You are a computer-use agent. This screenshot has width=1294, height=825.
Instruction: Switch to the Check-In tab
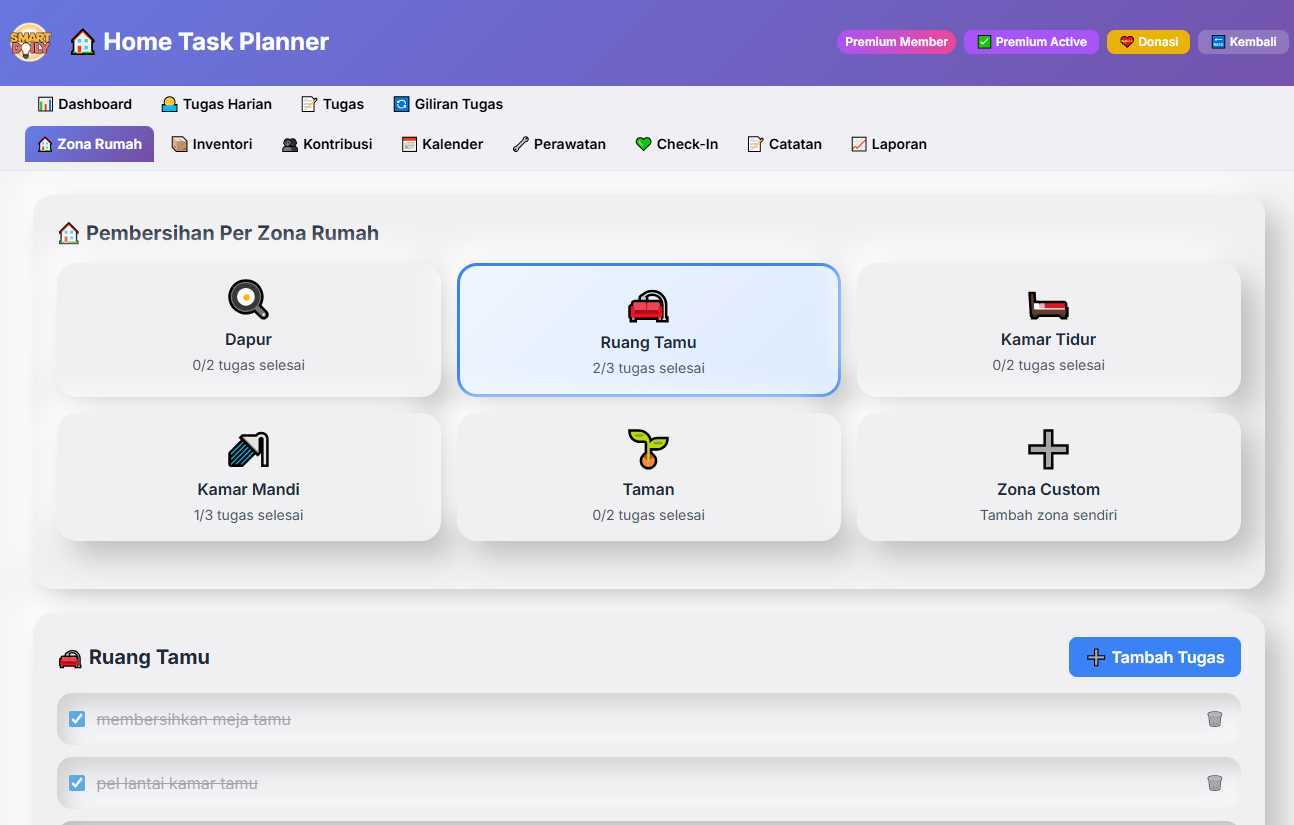[x=677, y=144]
